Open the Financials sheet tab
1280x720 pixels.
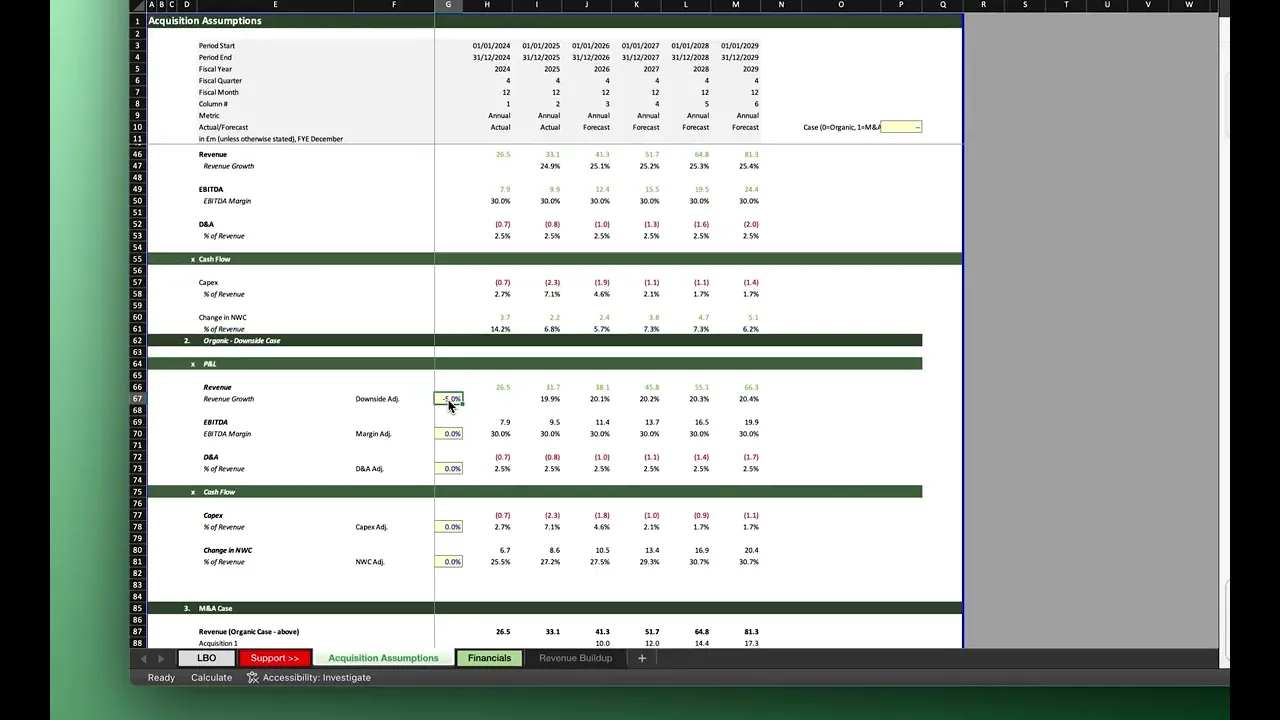(489, 658)
